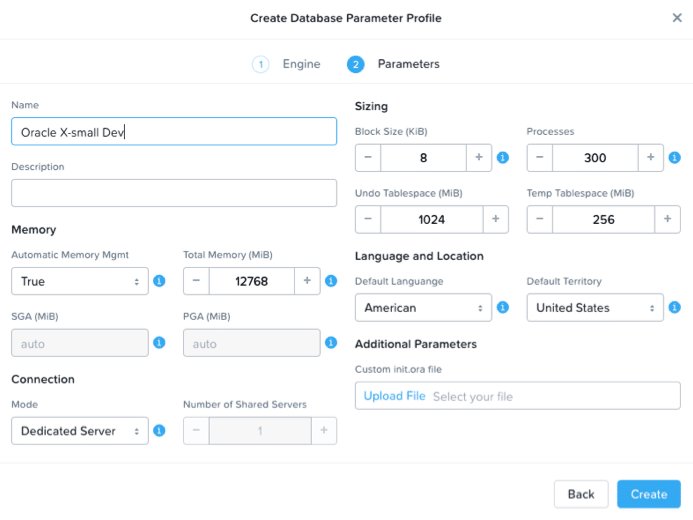Click info icon next to Block Size
The height and width of the screenshot is (520, 693).
(503, 158)
